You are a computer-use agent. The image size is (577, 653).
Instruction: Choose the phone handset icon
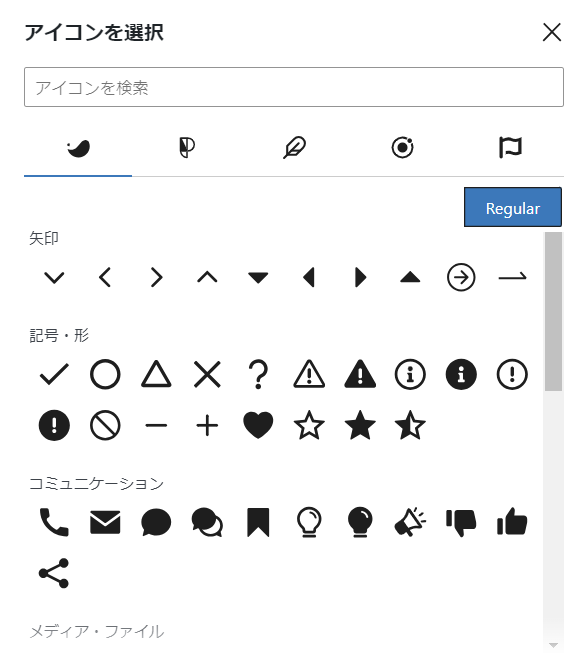(x=54, y=522)
